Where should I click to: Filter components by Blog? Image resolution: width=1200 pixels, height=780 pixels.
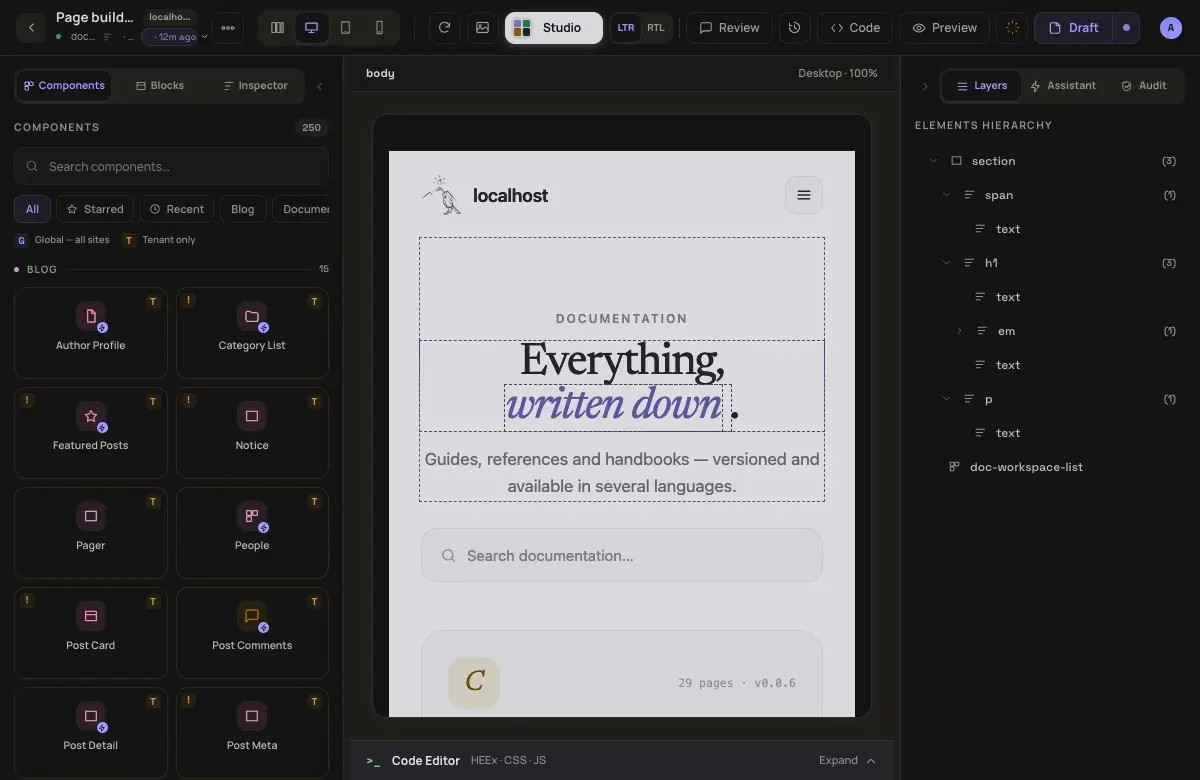tap(243, 209)
